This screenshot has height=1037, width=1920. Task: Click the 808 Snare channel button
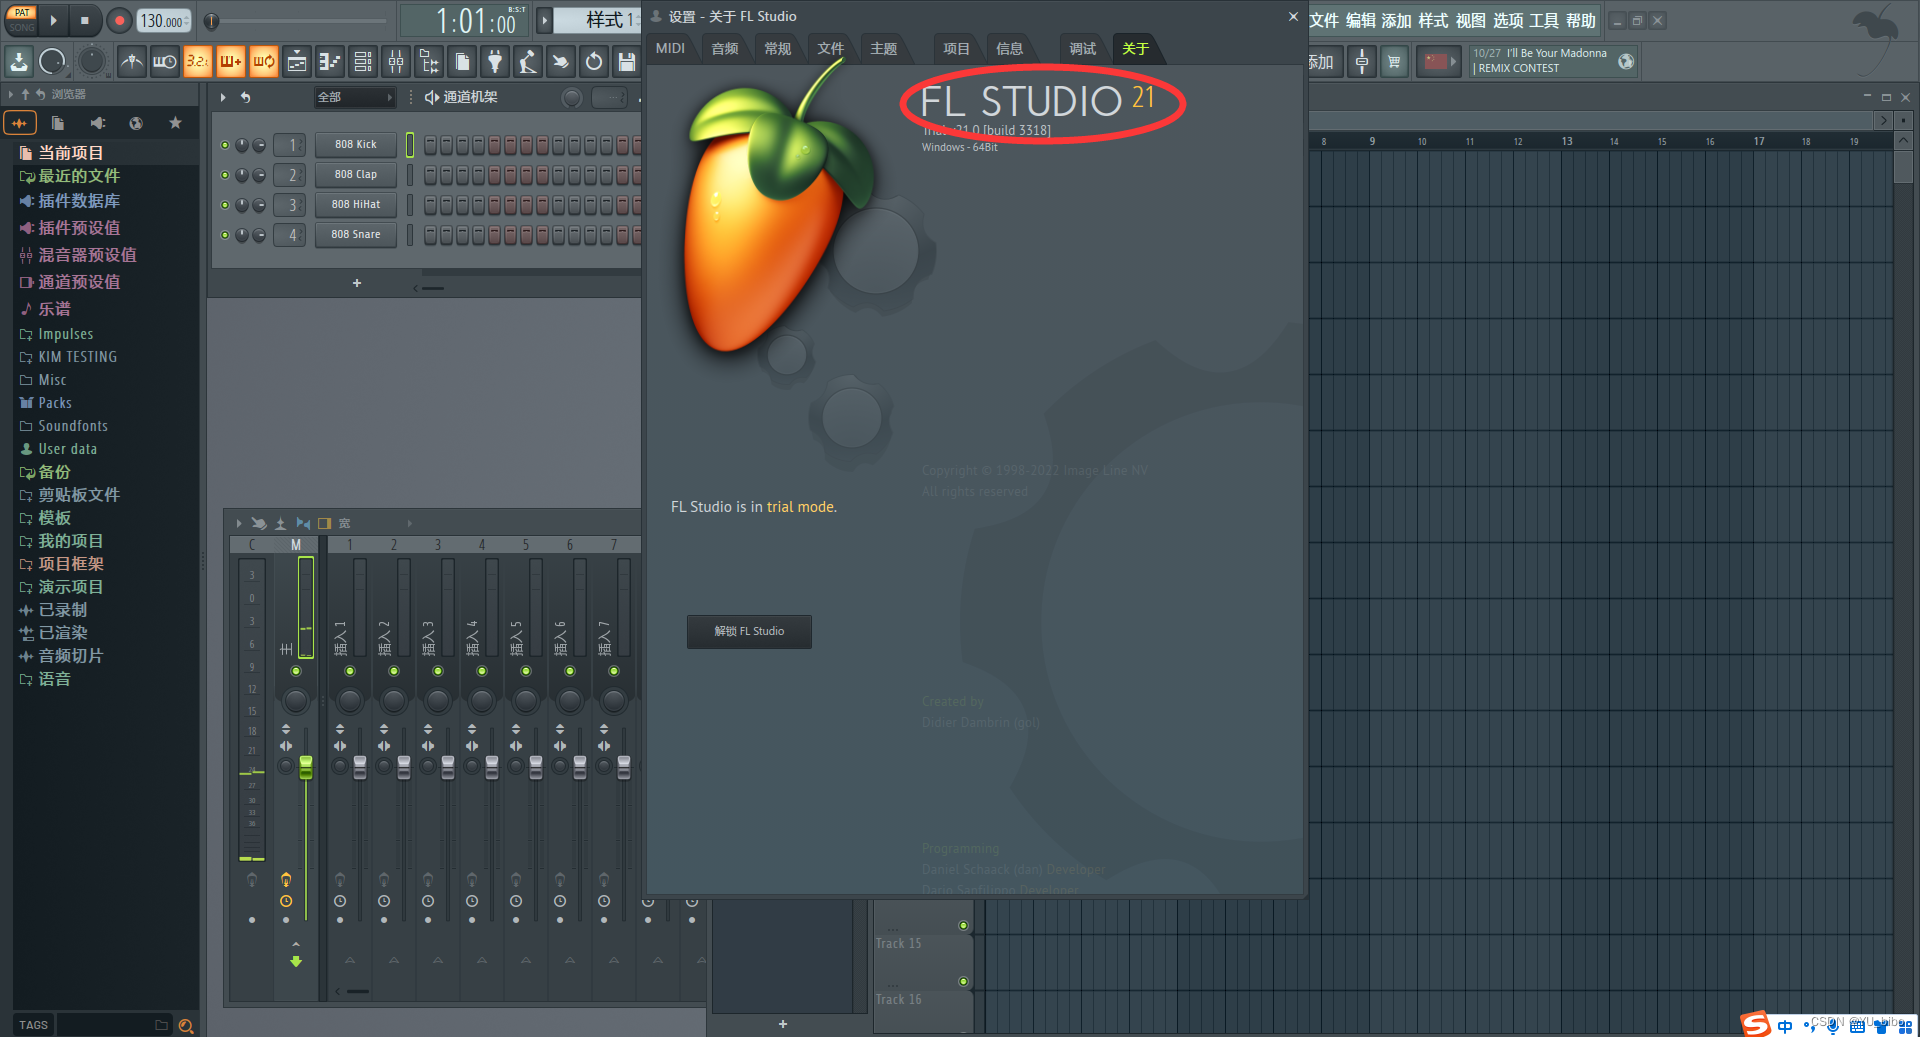click(x=356, y=234)
